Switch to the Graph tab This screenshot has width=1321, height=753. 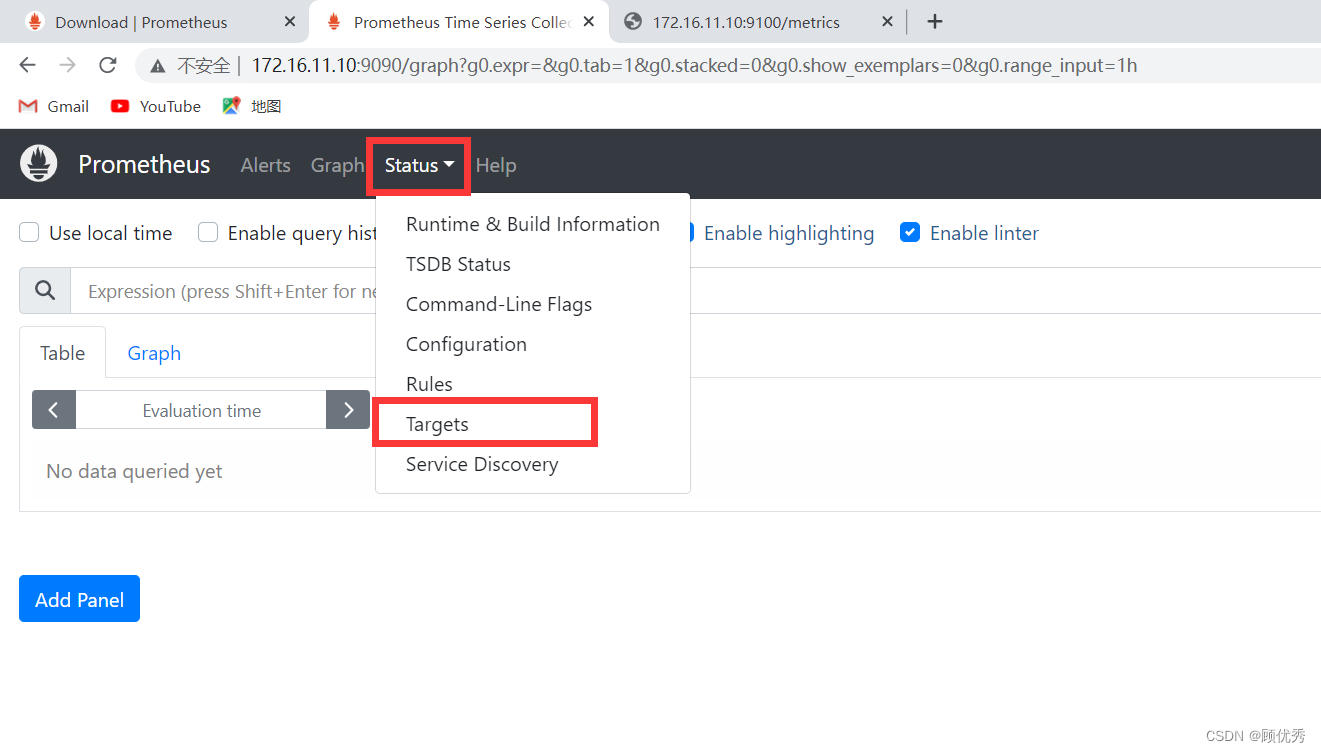(153, 352)
